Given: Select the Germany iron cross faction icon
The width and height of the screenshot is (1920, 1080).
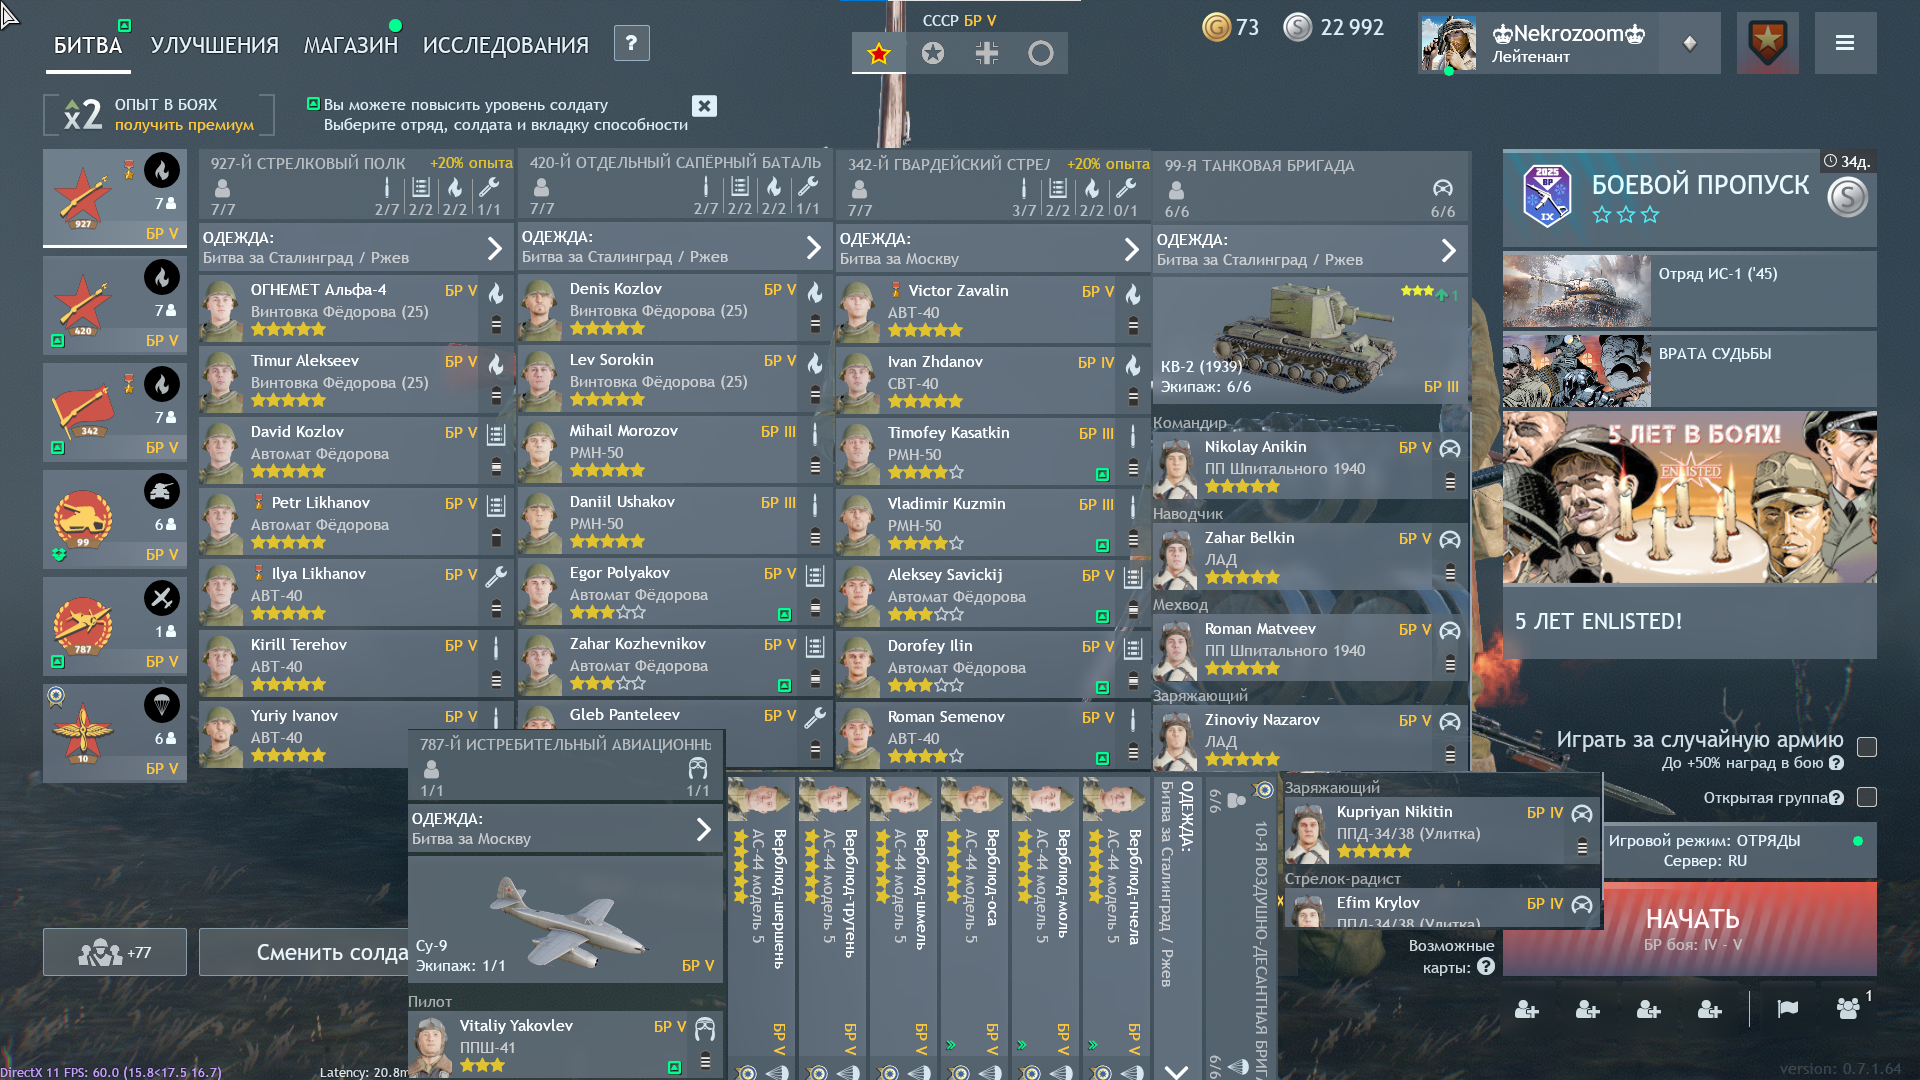Looking at the screenshot, I should [x=987, y=53].
